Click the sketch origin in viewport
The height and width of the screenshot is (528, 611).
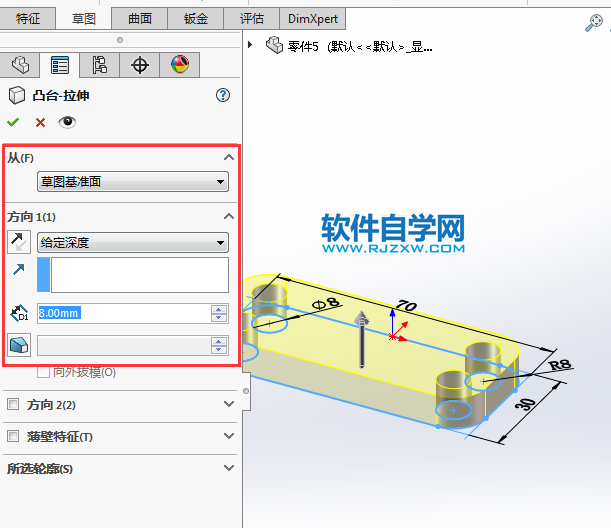click(x=392, y=337)
